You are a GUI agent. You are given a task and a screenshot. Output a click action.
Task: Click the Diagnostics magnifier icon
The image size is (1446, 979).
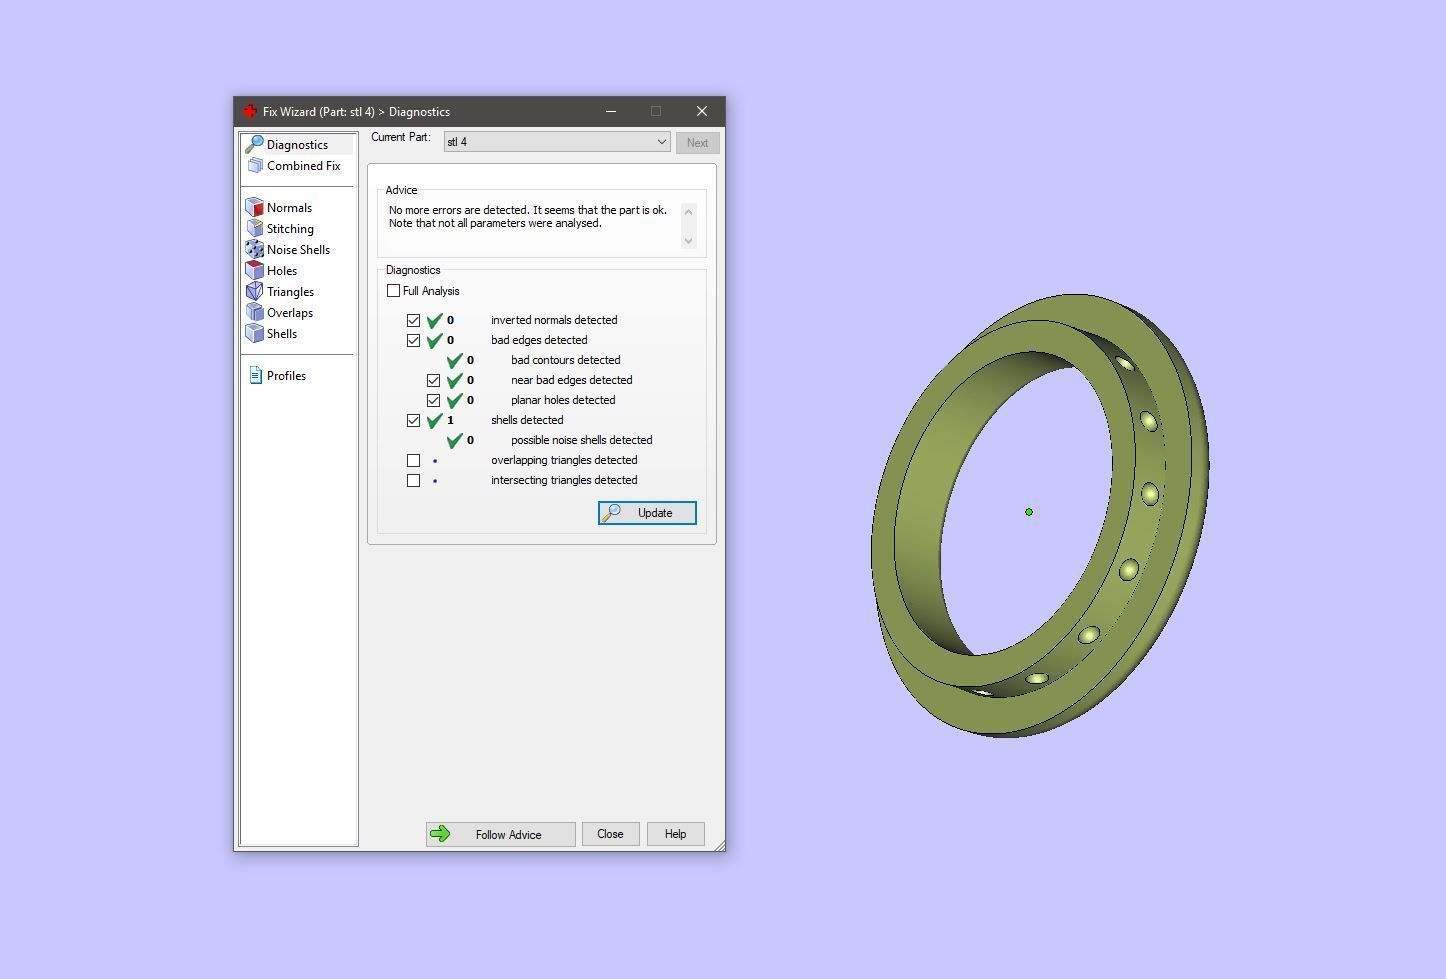pyautogui.click(x=254, y=145)
